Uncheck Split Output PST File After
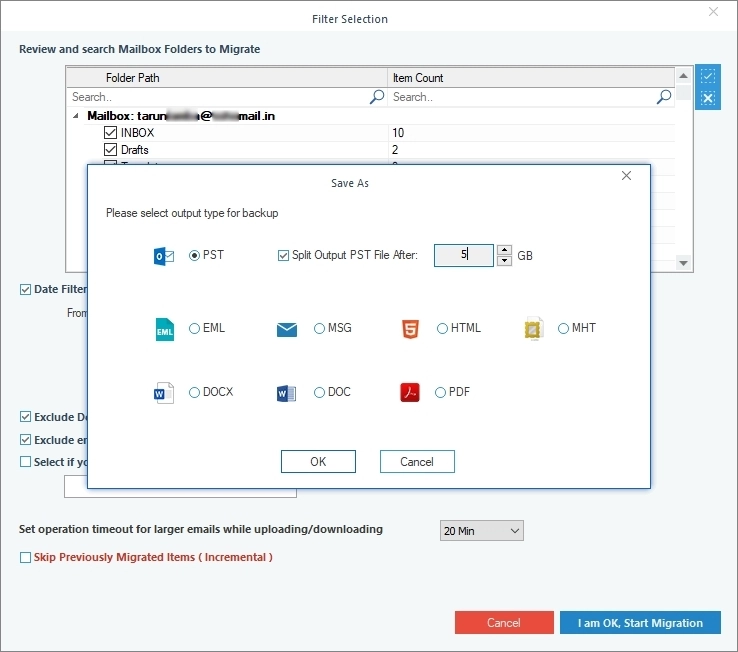The width and height of the screenshot is (738, 652). tap(283, 256)
